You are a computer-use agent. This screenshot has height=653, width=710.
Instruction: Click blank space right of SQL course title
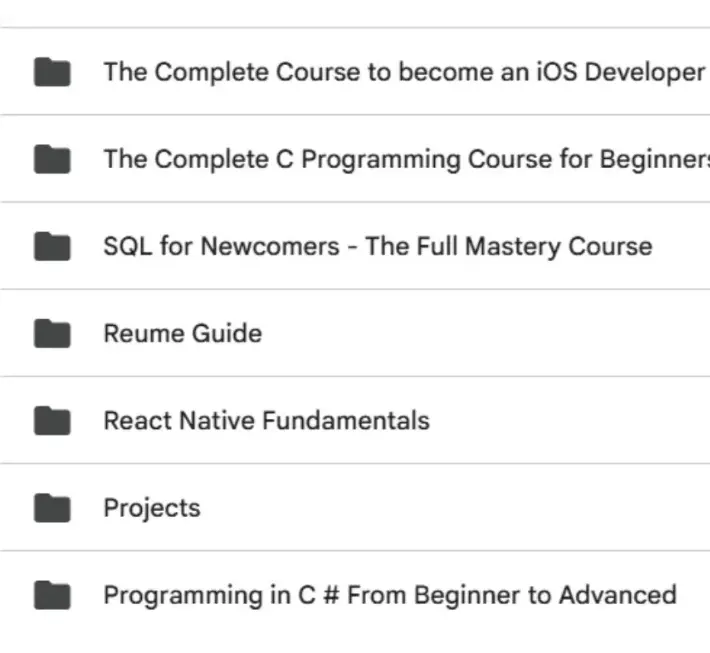click(681, 246)
